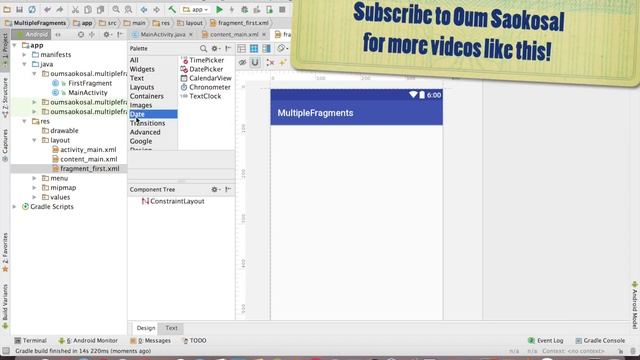Switch to Design surface view icon

click(241, 49)
